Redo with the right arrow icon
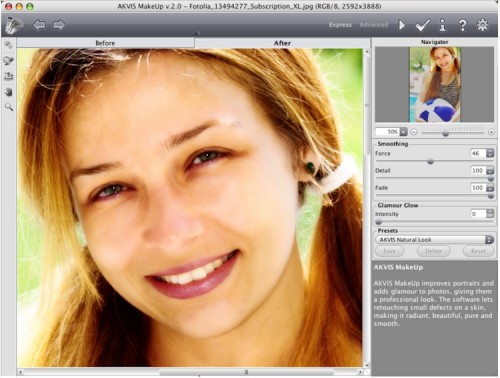The height and width of the screenshot is (378, 500). 59,25
